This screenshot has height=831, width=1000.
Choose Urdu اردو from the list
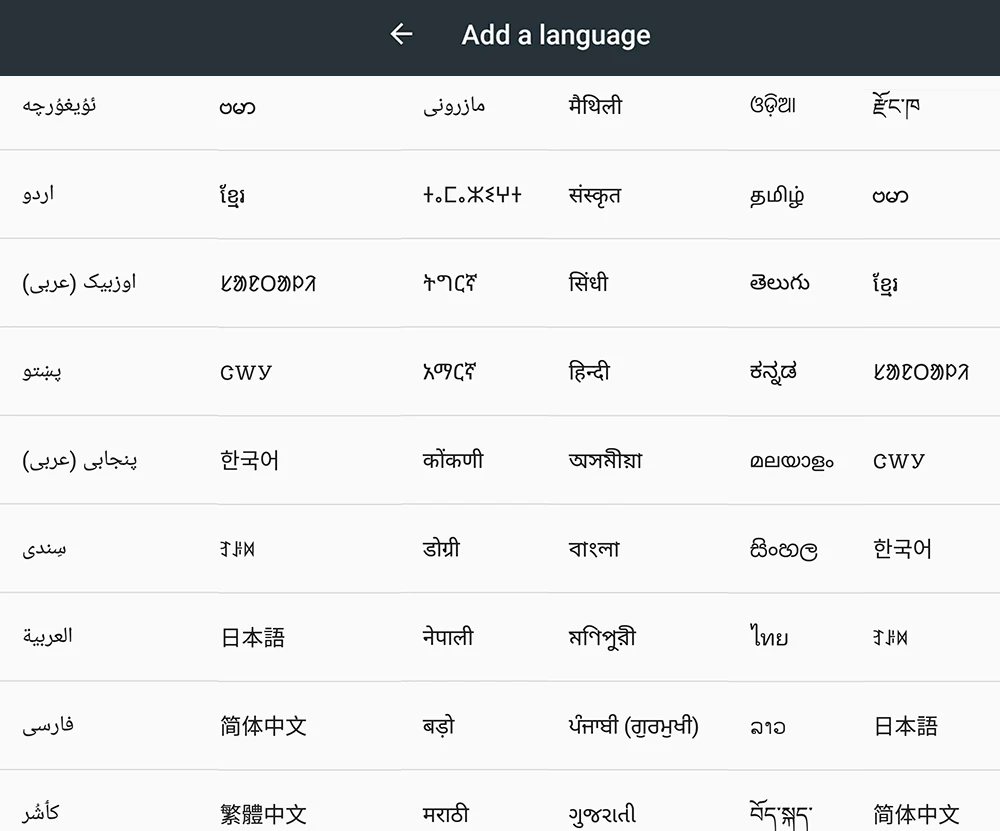(x=38, y=194)
